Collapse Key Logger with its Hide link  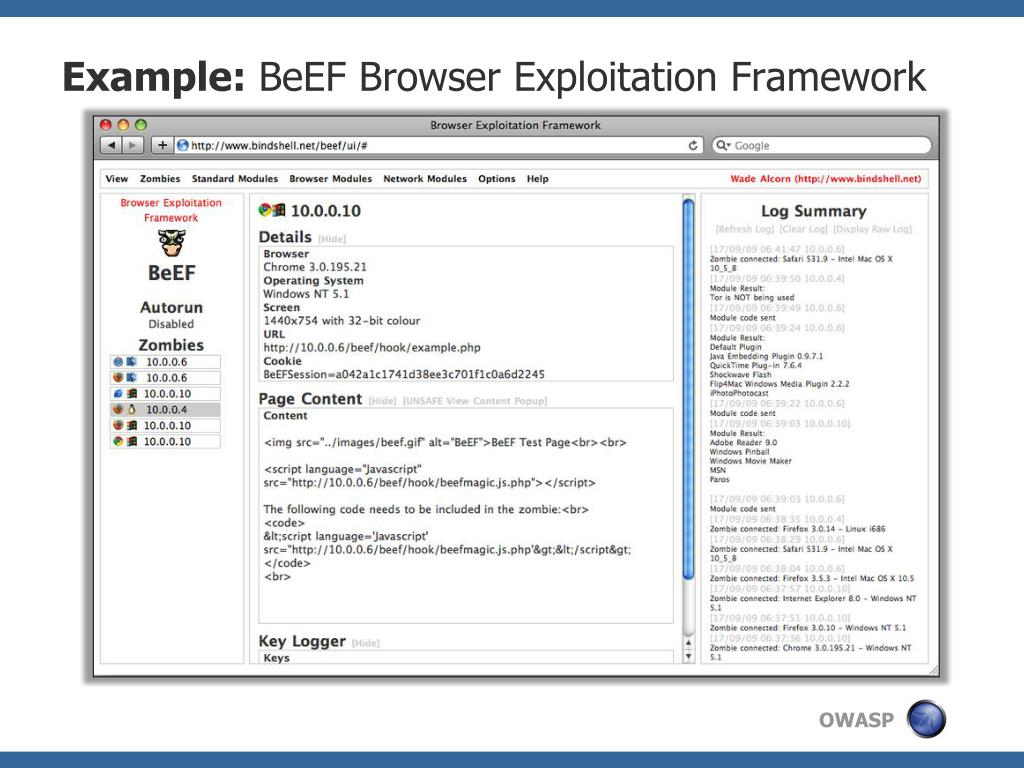(365, 643)
